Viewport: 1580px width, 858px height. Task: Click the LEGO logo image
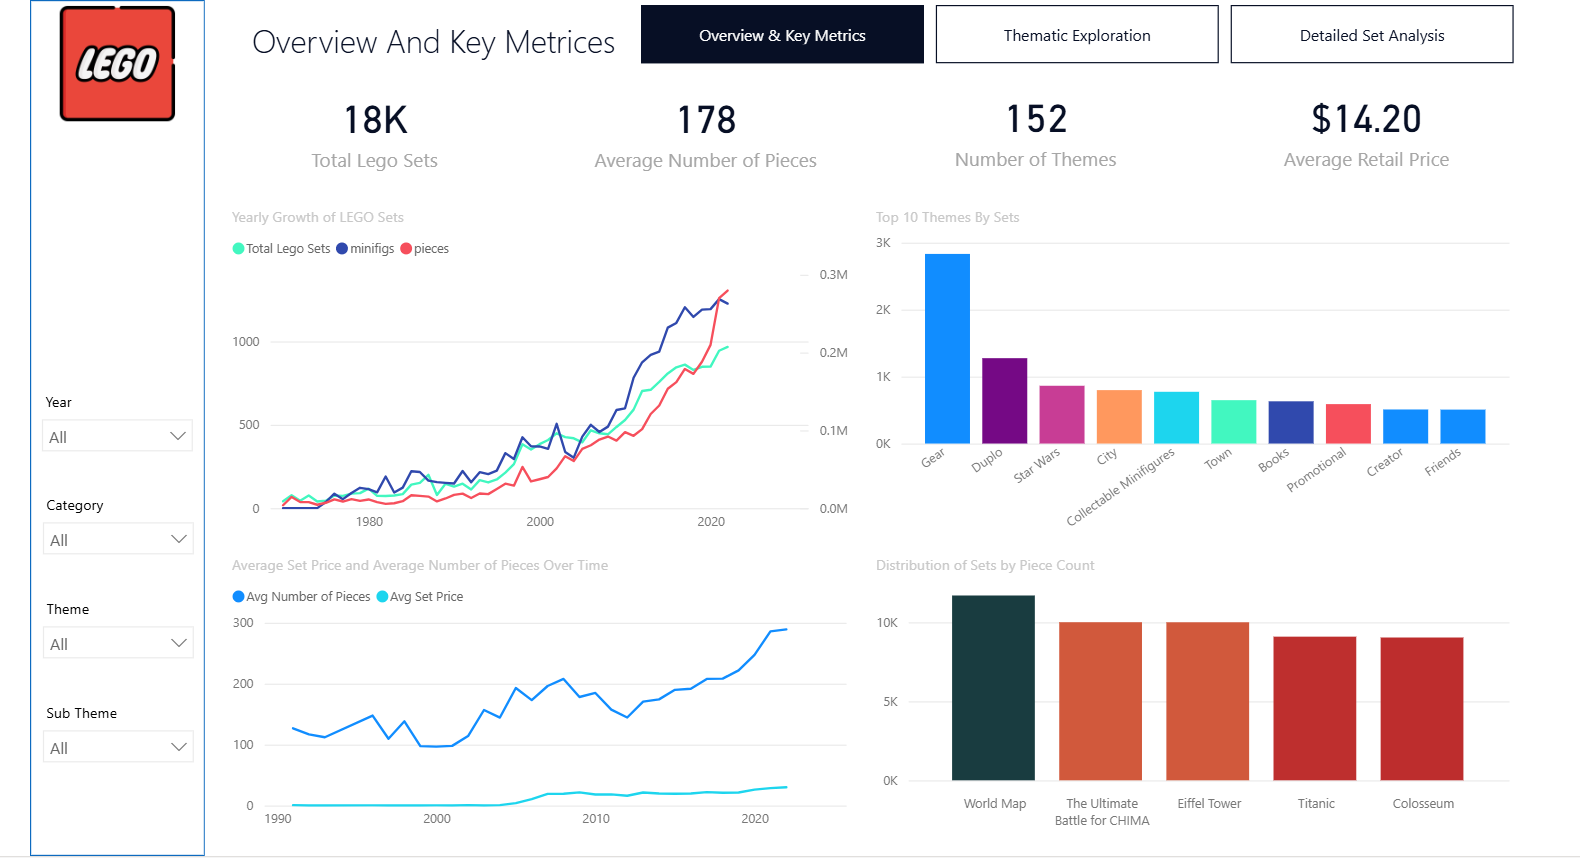[x=118, y=63]
